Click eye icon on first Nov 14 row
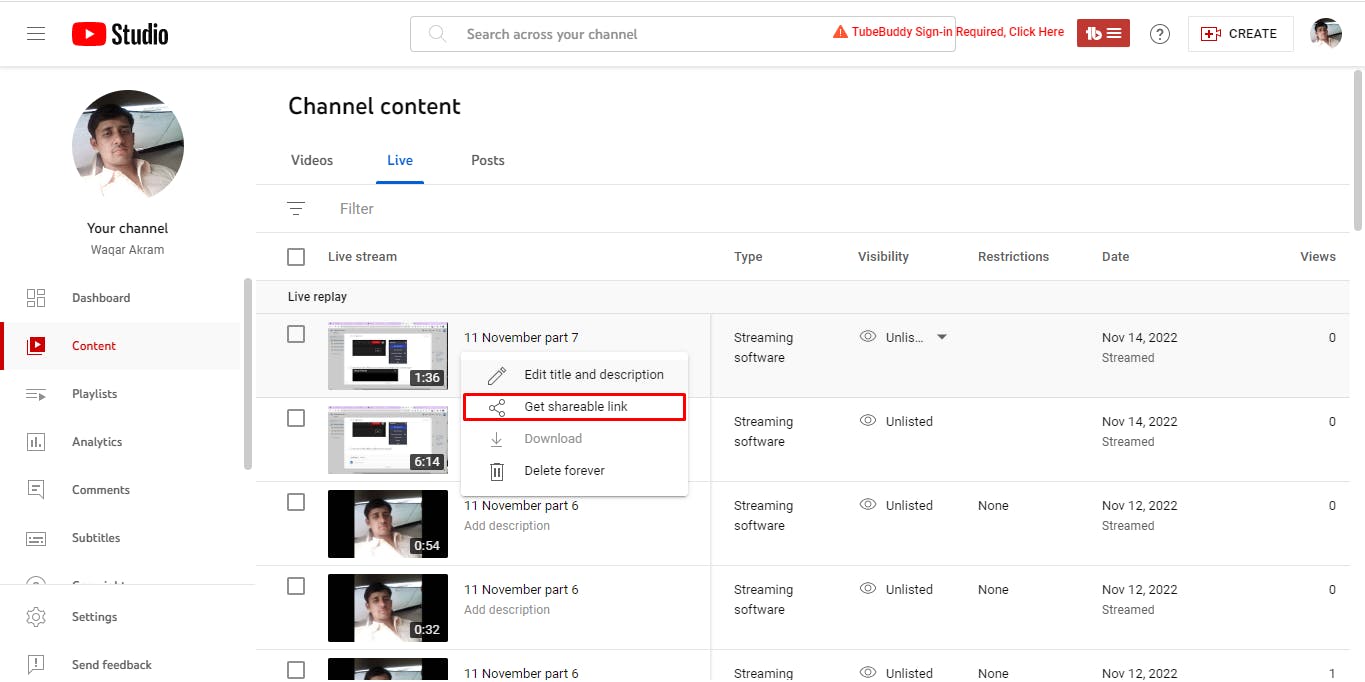The height and width of the screenshot is (682, 1365). 868,337
